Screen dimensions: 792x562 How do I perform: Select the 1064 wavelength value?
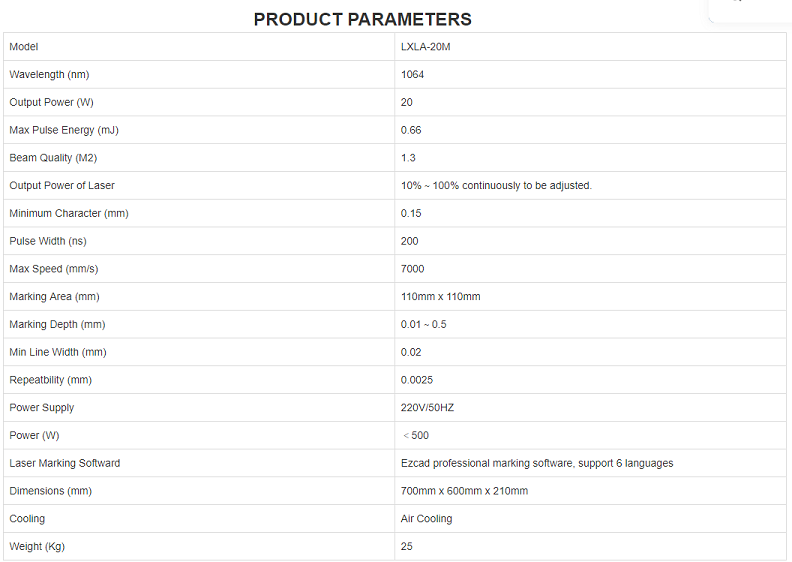click(x=412, y=75)
